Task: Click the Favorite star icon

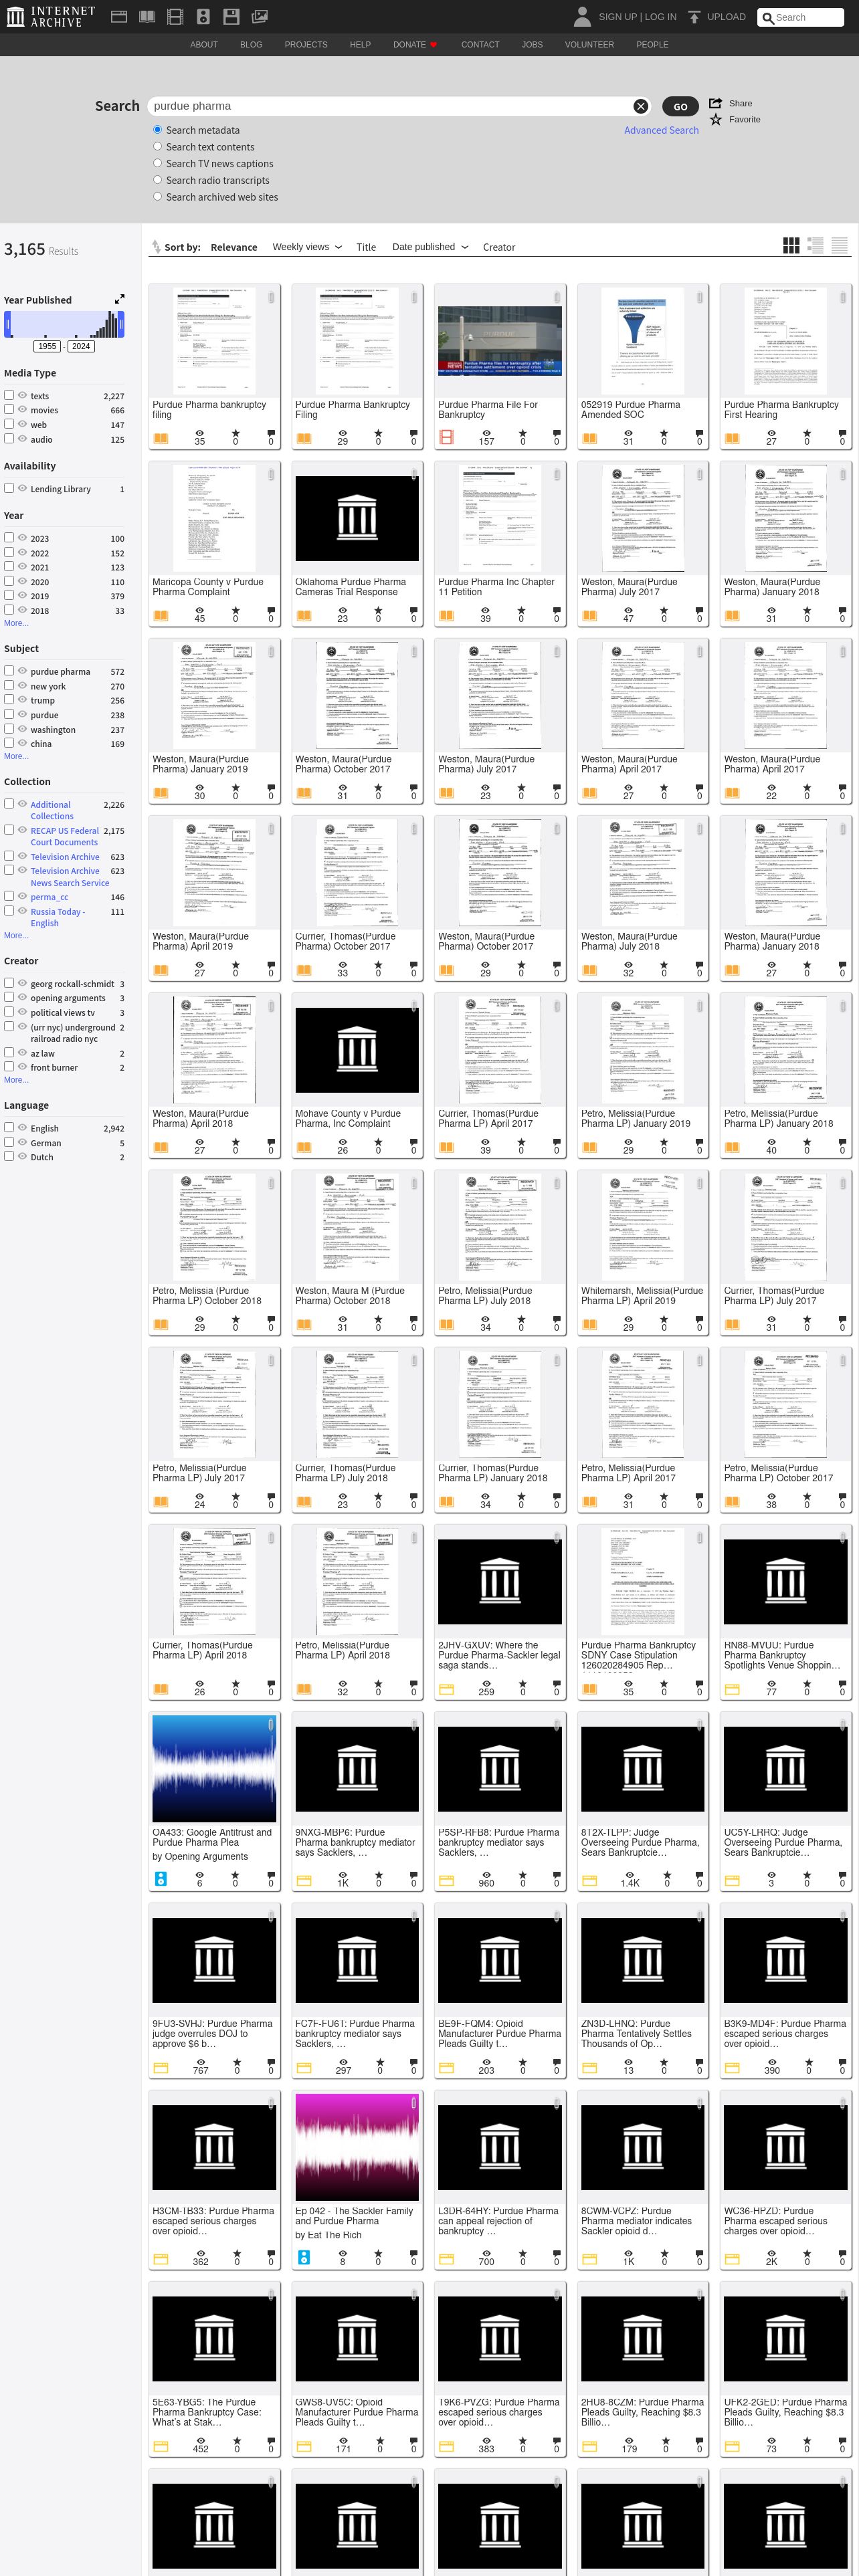Action: tap(716, 119)
